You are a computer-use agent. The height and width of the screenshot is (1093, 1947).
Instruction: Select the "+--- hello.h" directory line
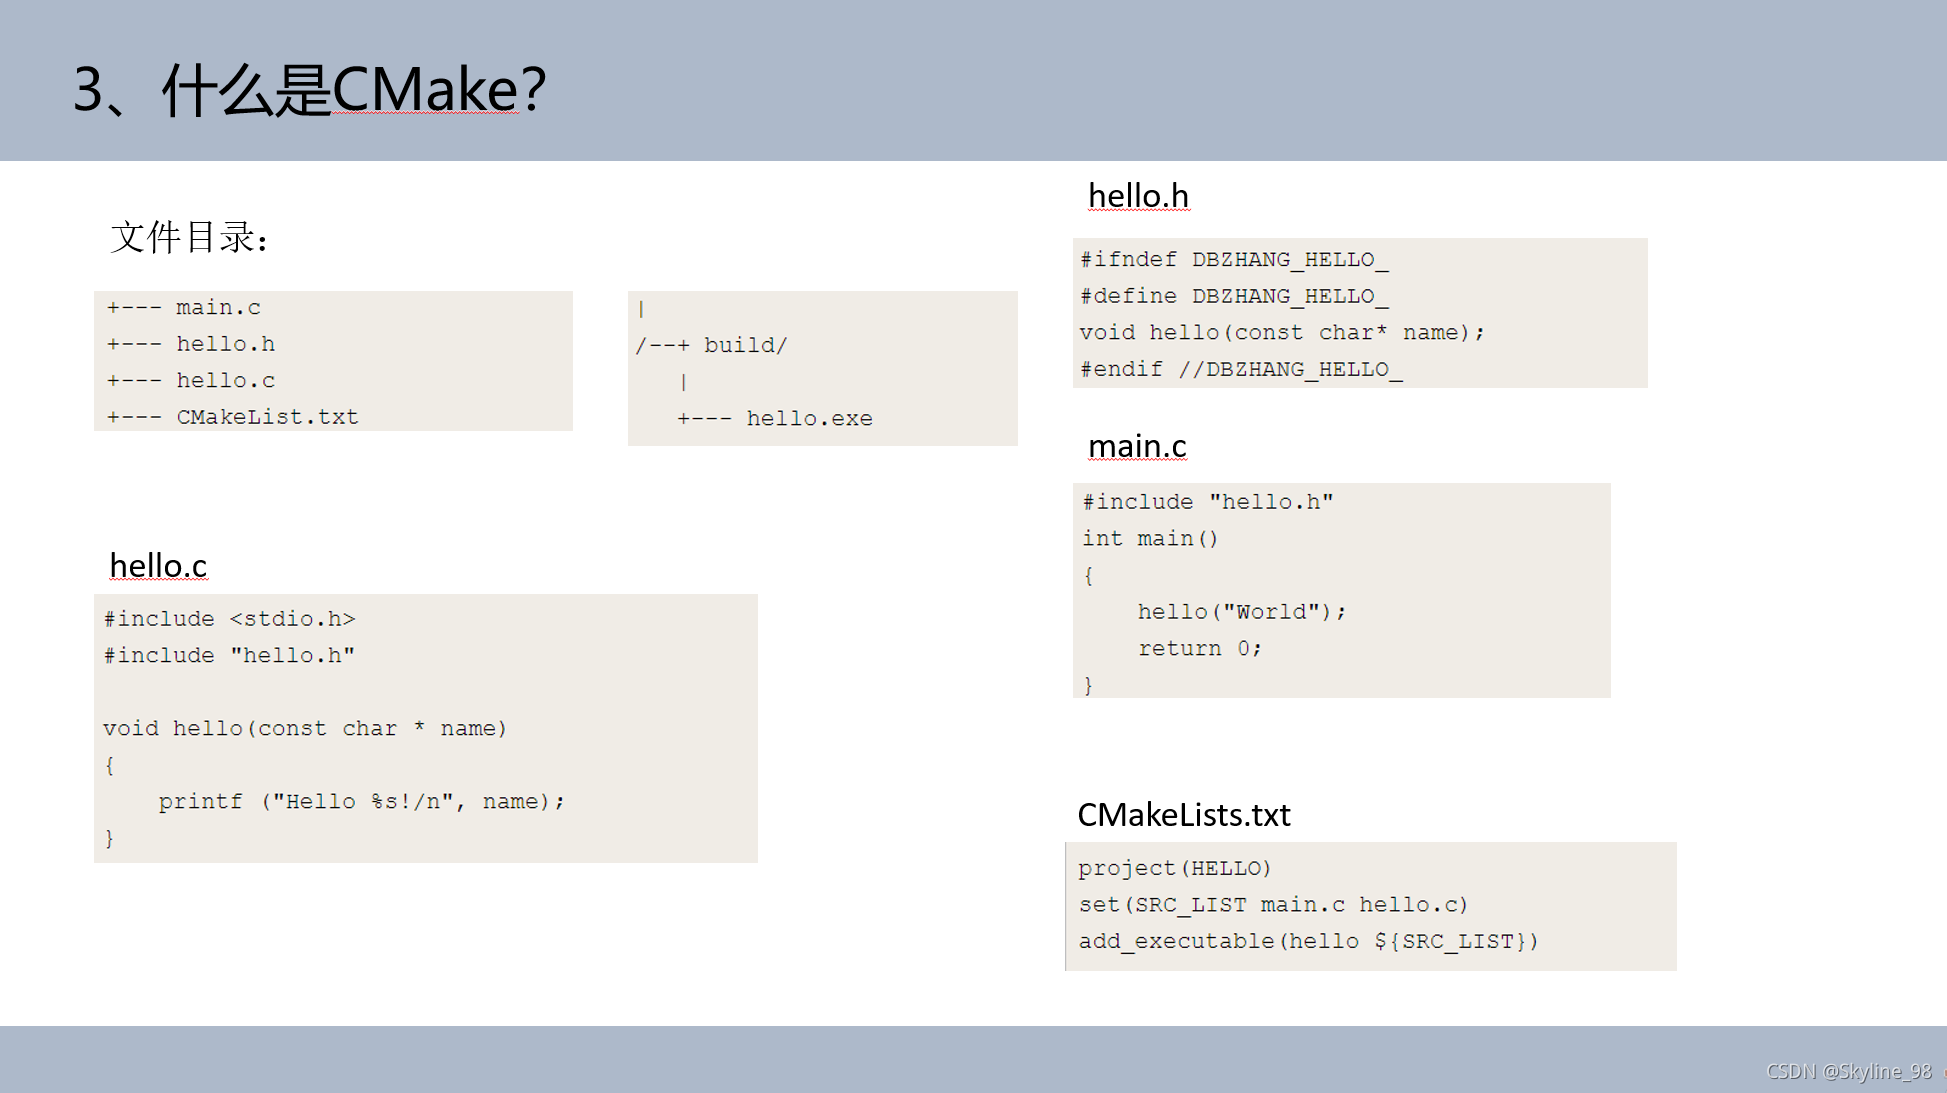[x=191, y=344]
